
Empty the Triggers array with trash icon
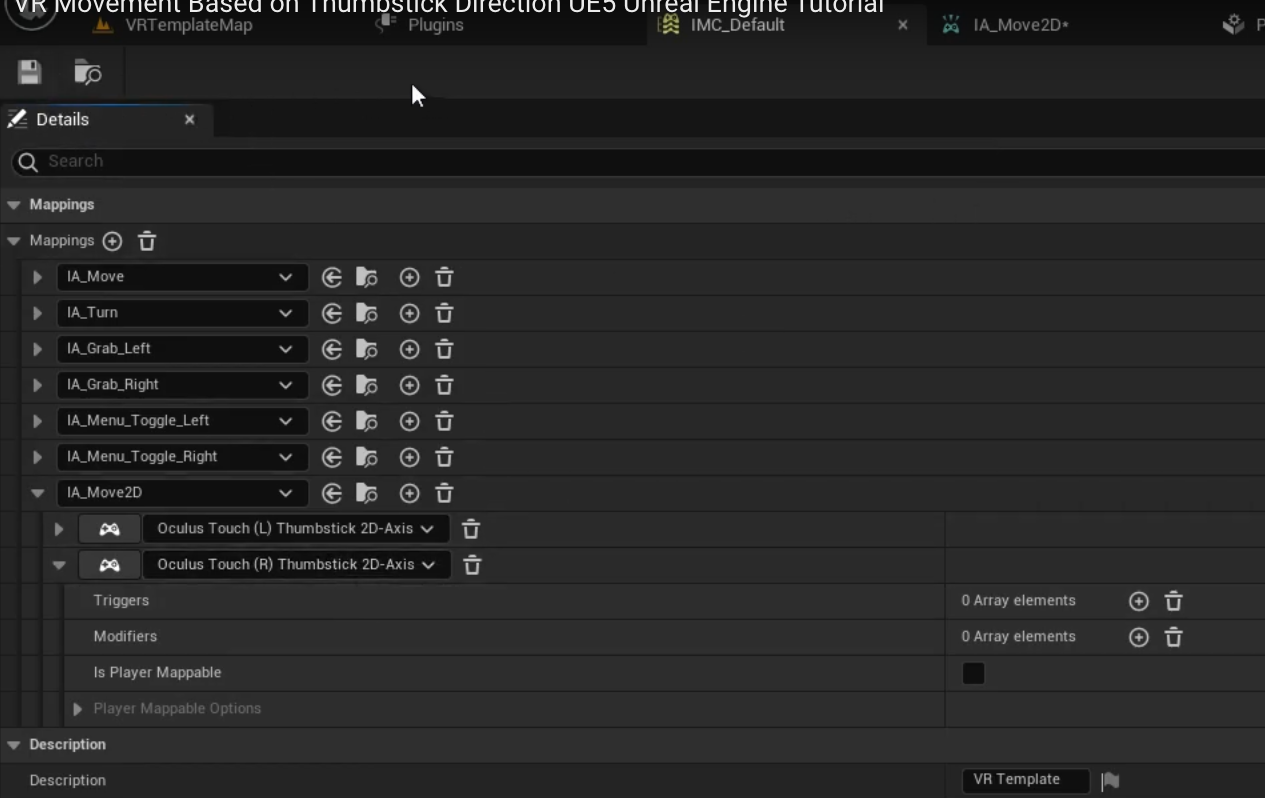[x=1173, y=601]
